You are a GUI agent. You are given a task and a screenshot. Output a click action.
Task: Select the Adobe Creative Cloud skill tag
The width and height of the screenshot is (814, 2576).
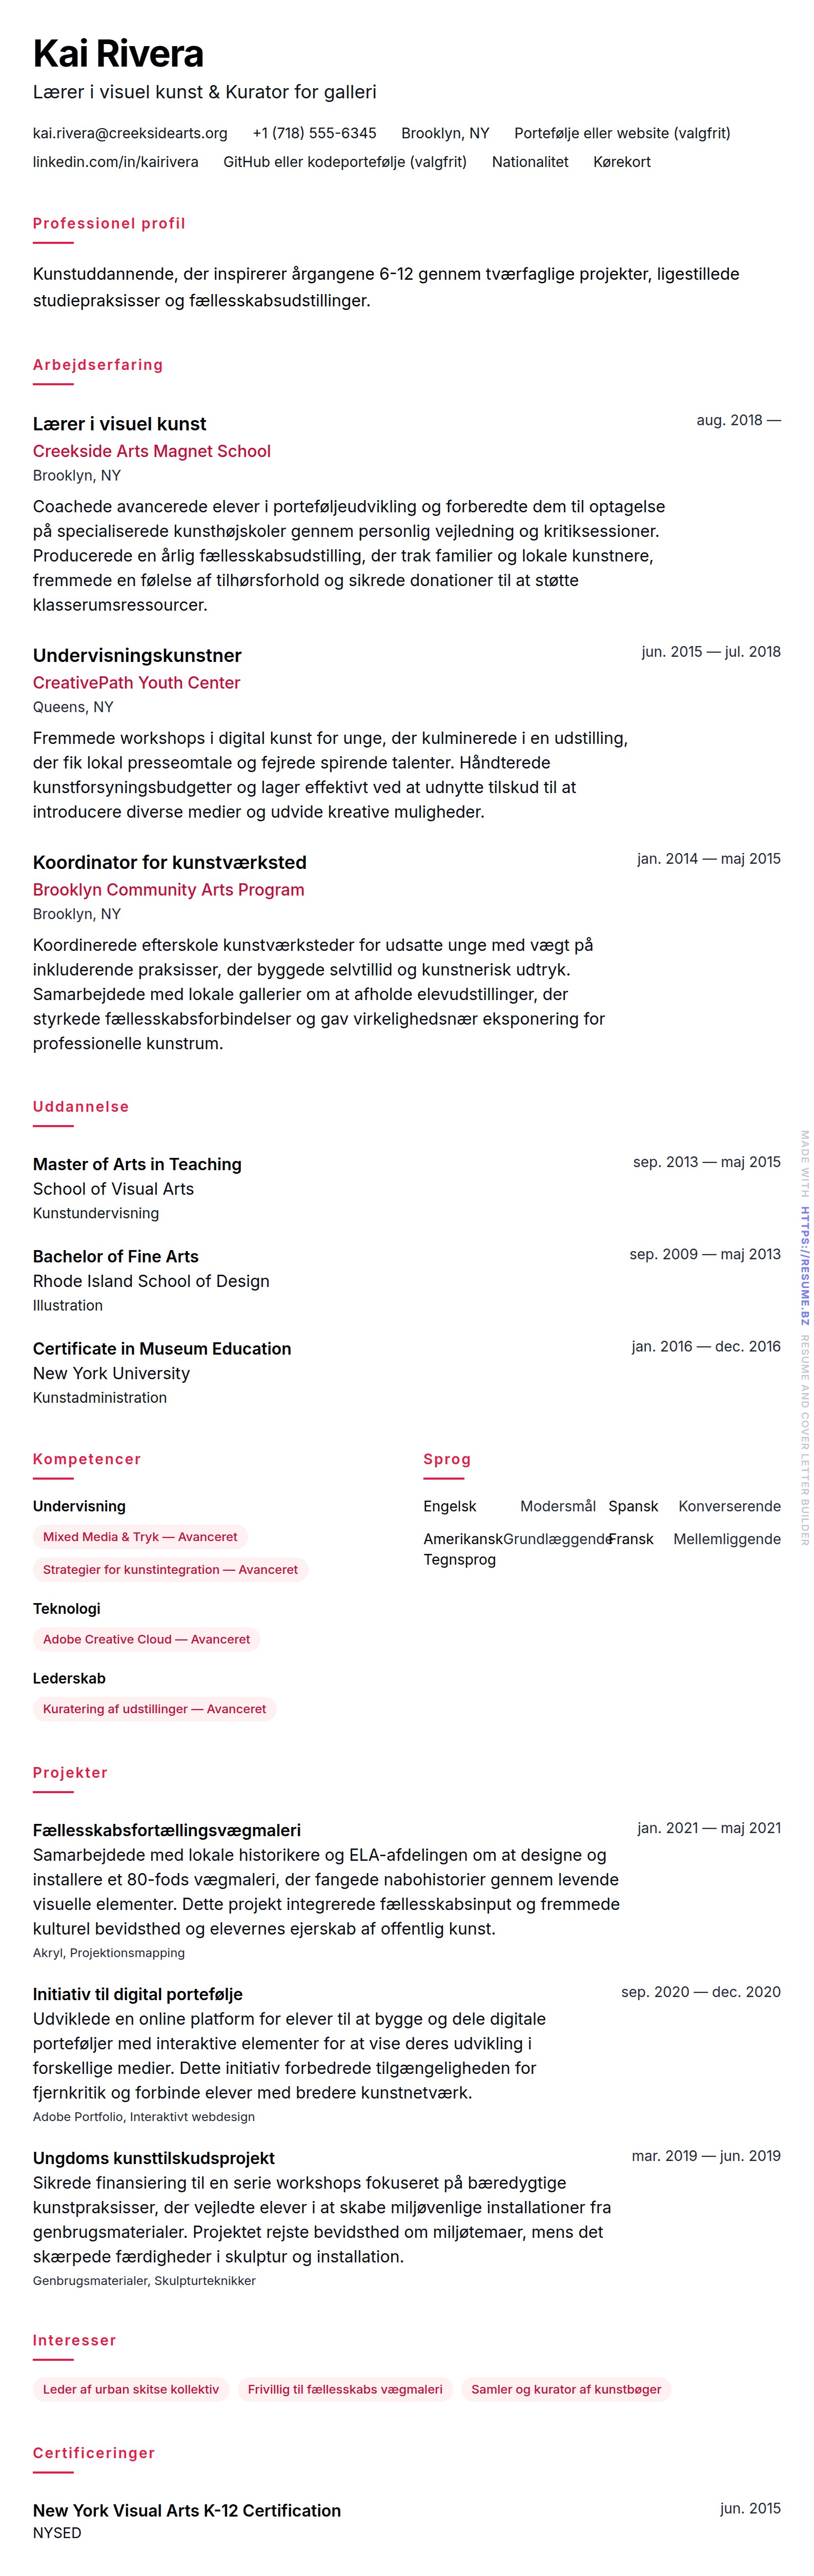pos(146,1639)
